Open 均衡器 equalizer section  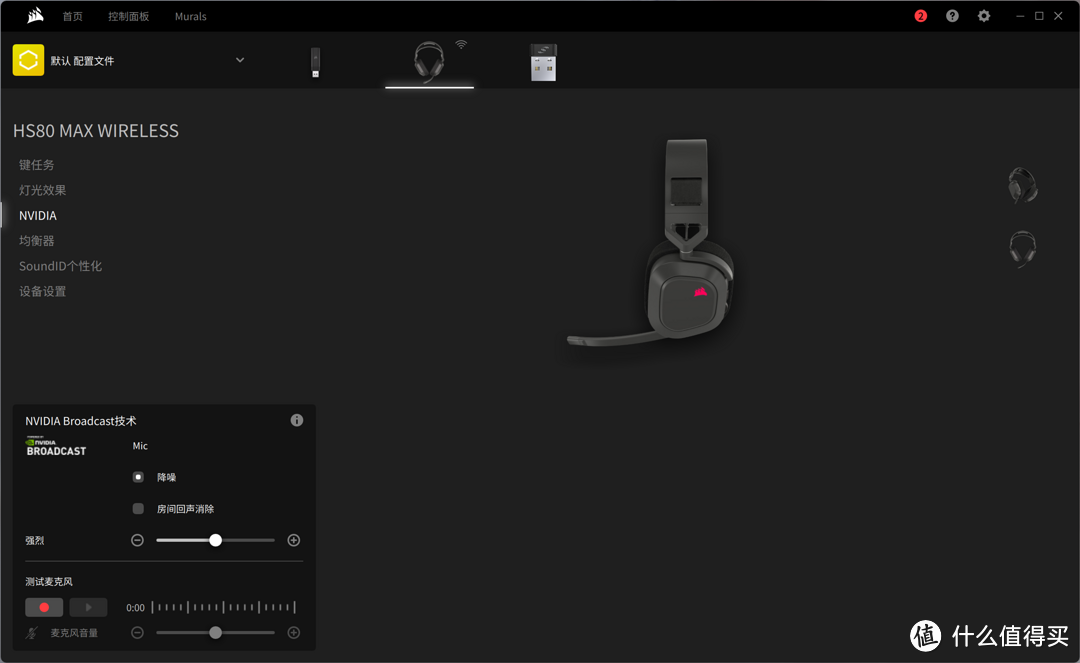[37, 240]
